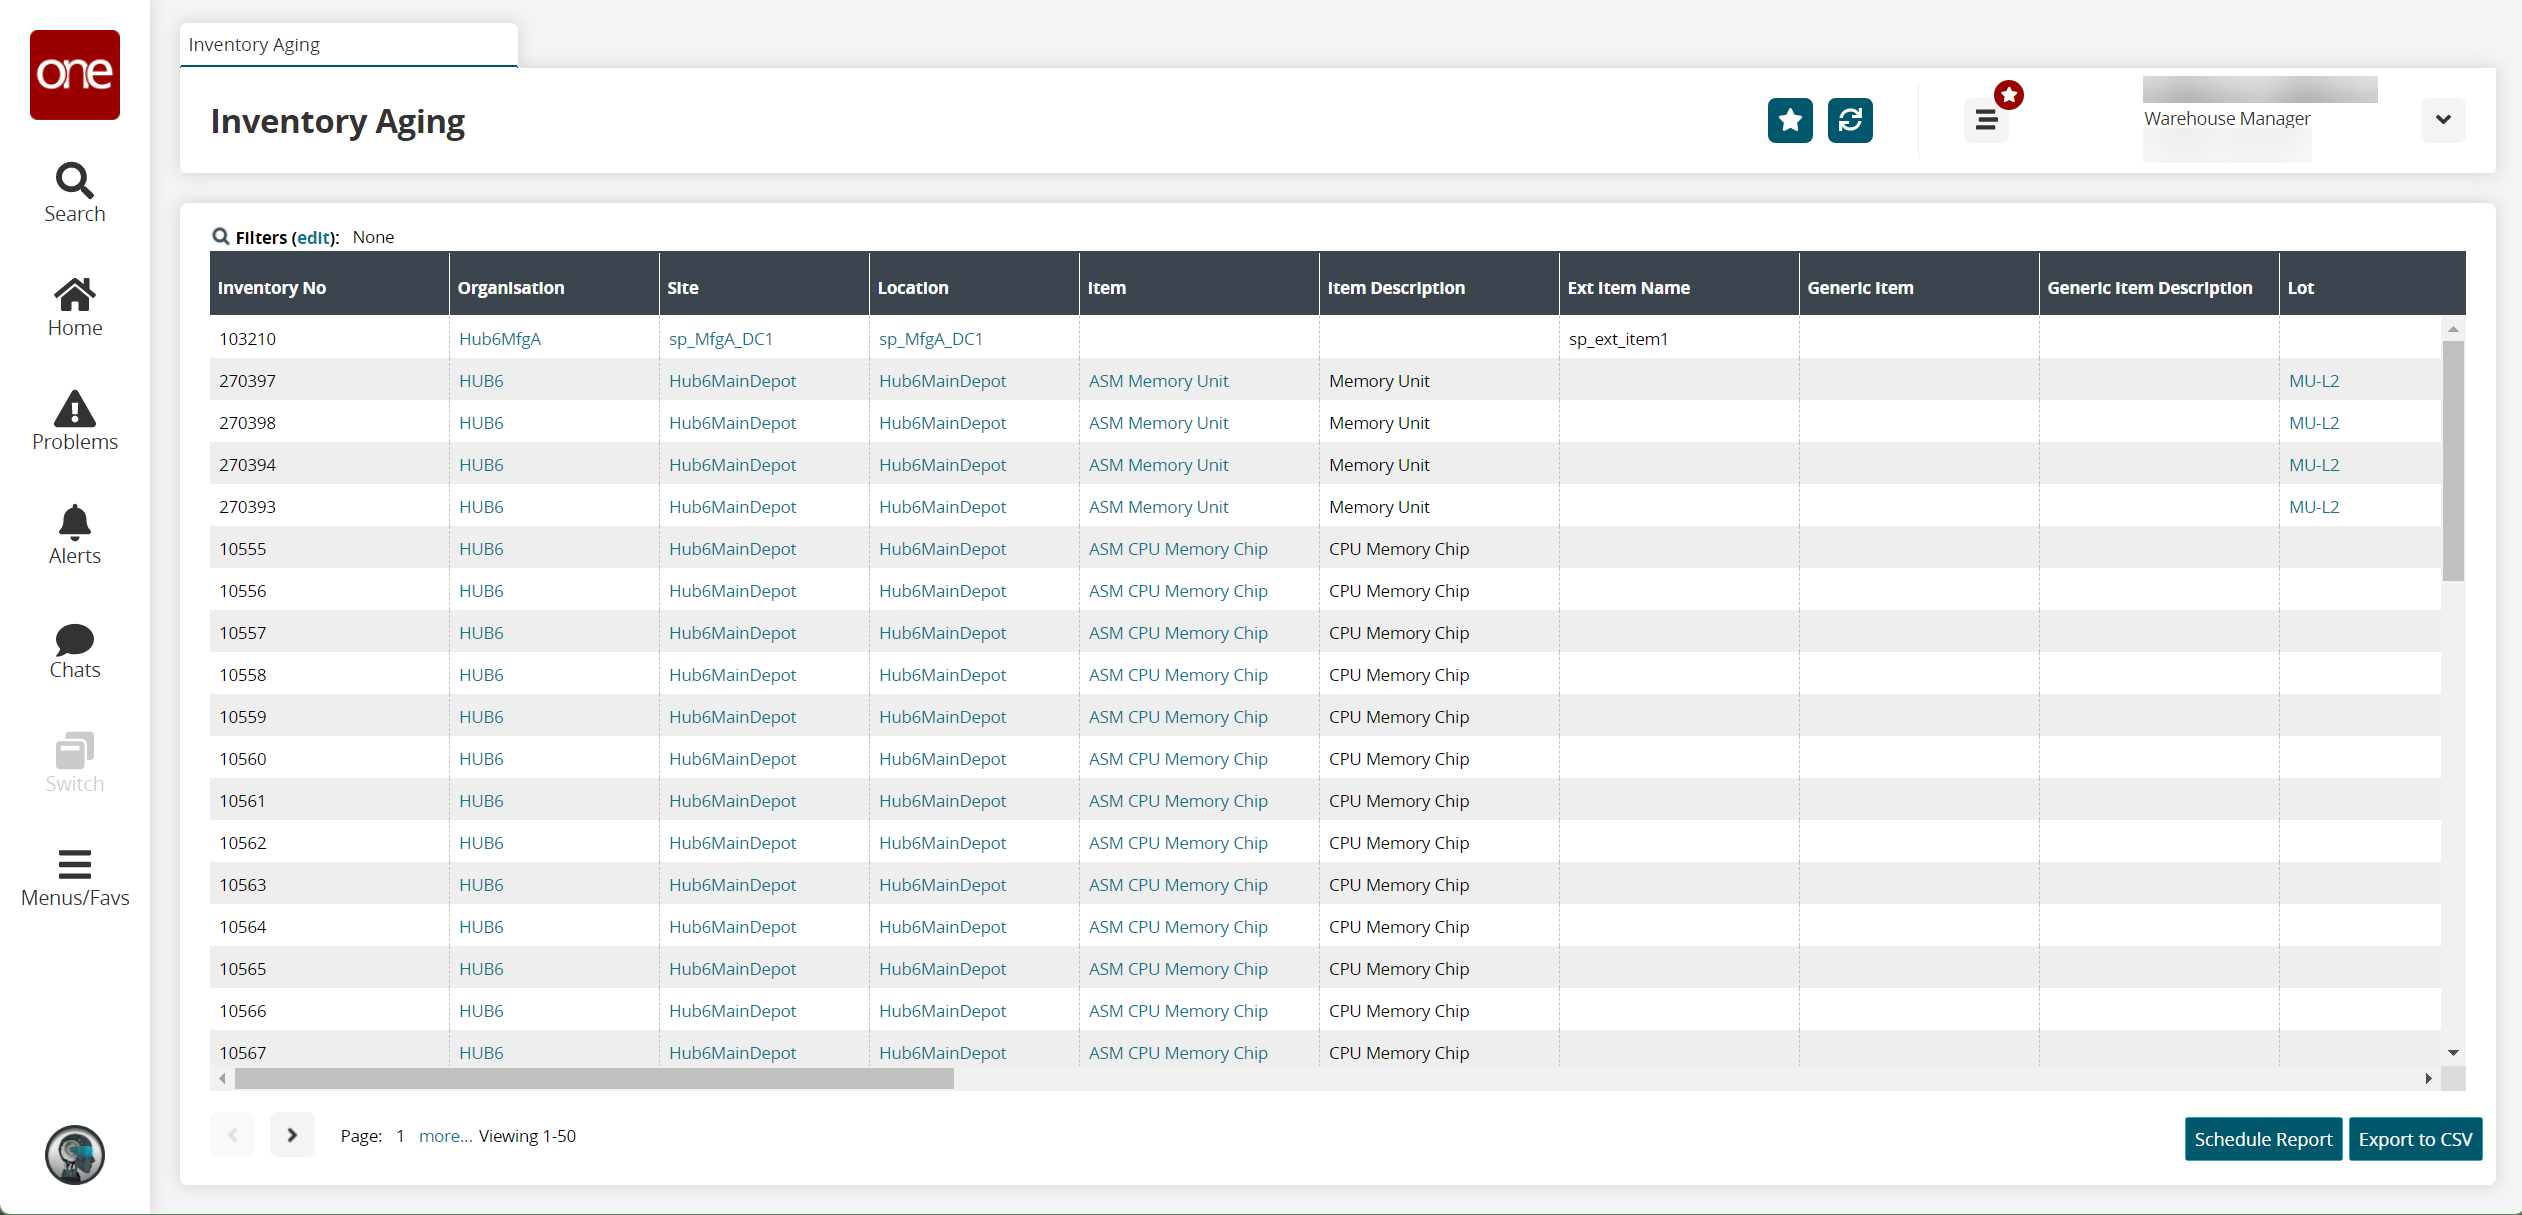
Task: Click the Schedule Report button
Action: (x=2263, y=1139)
